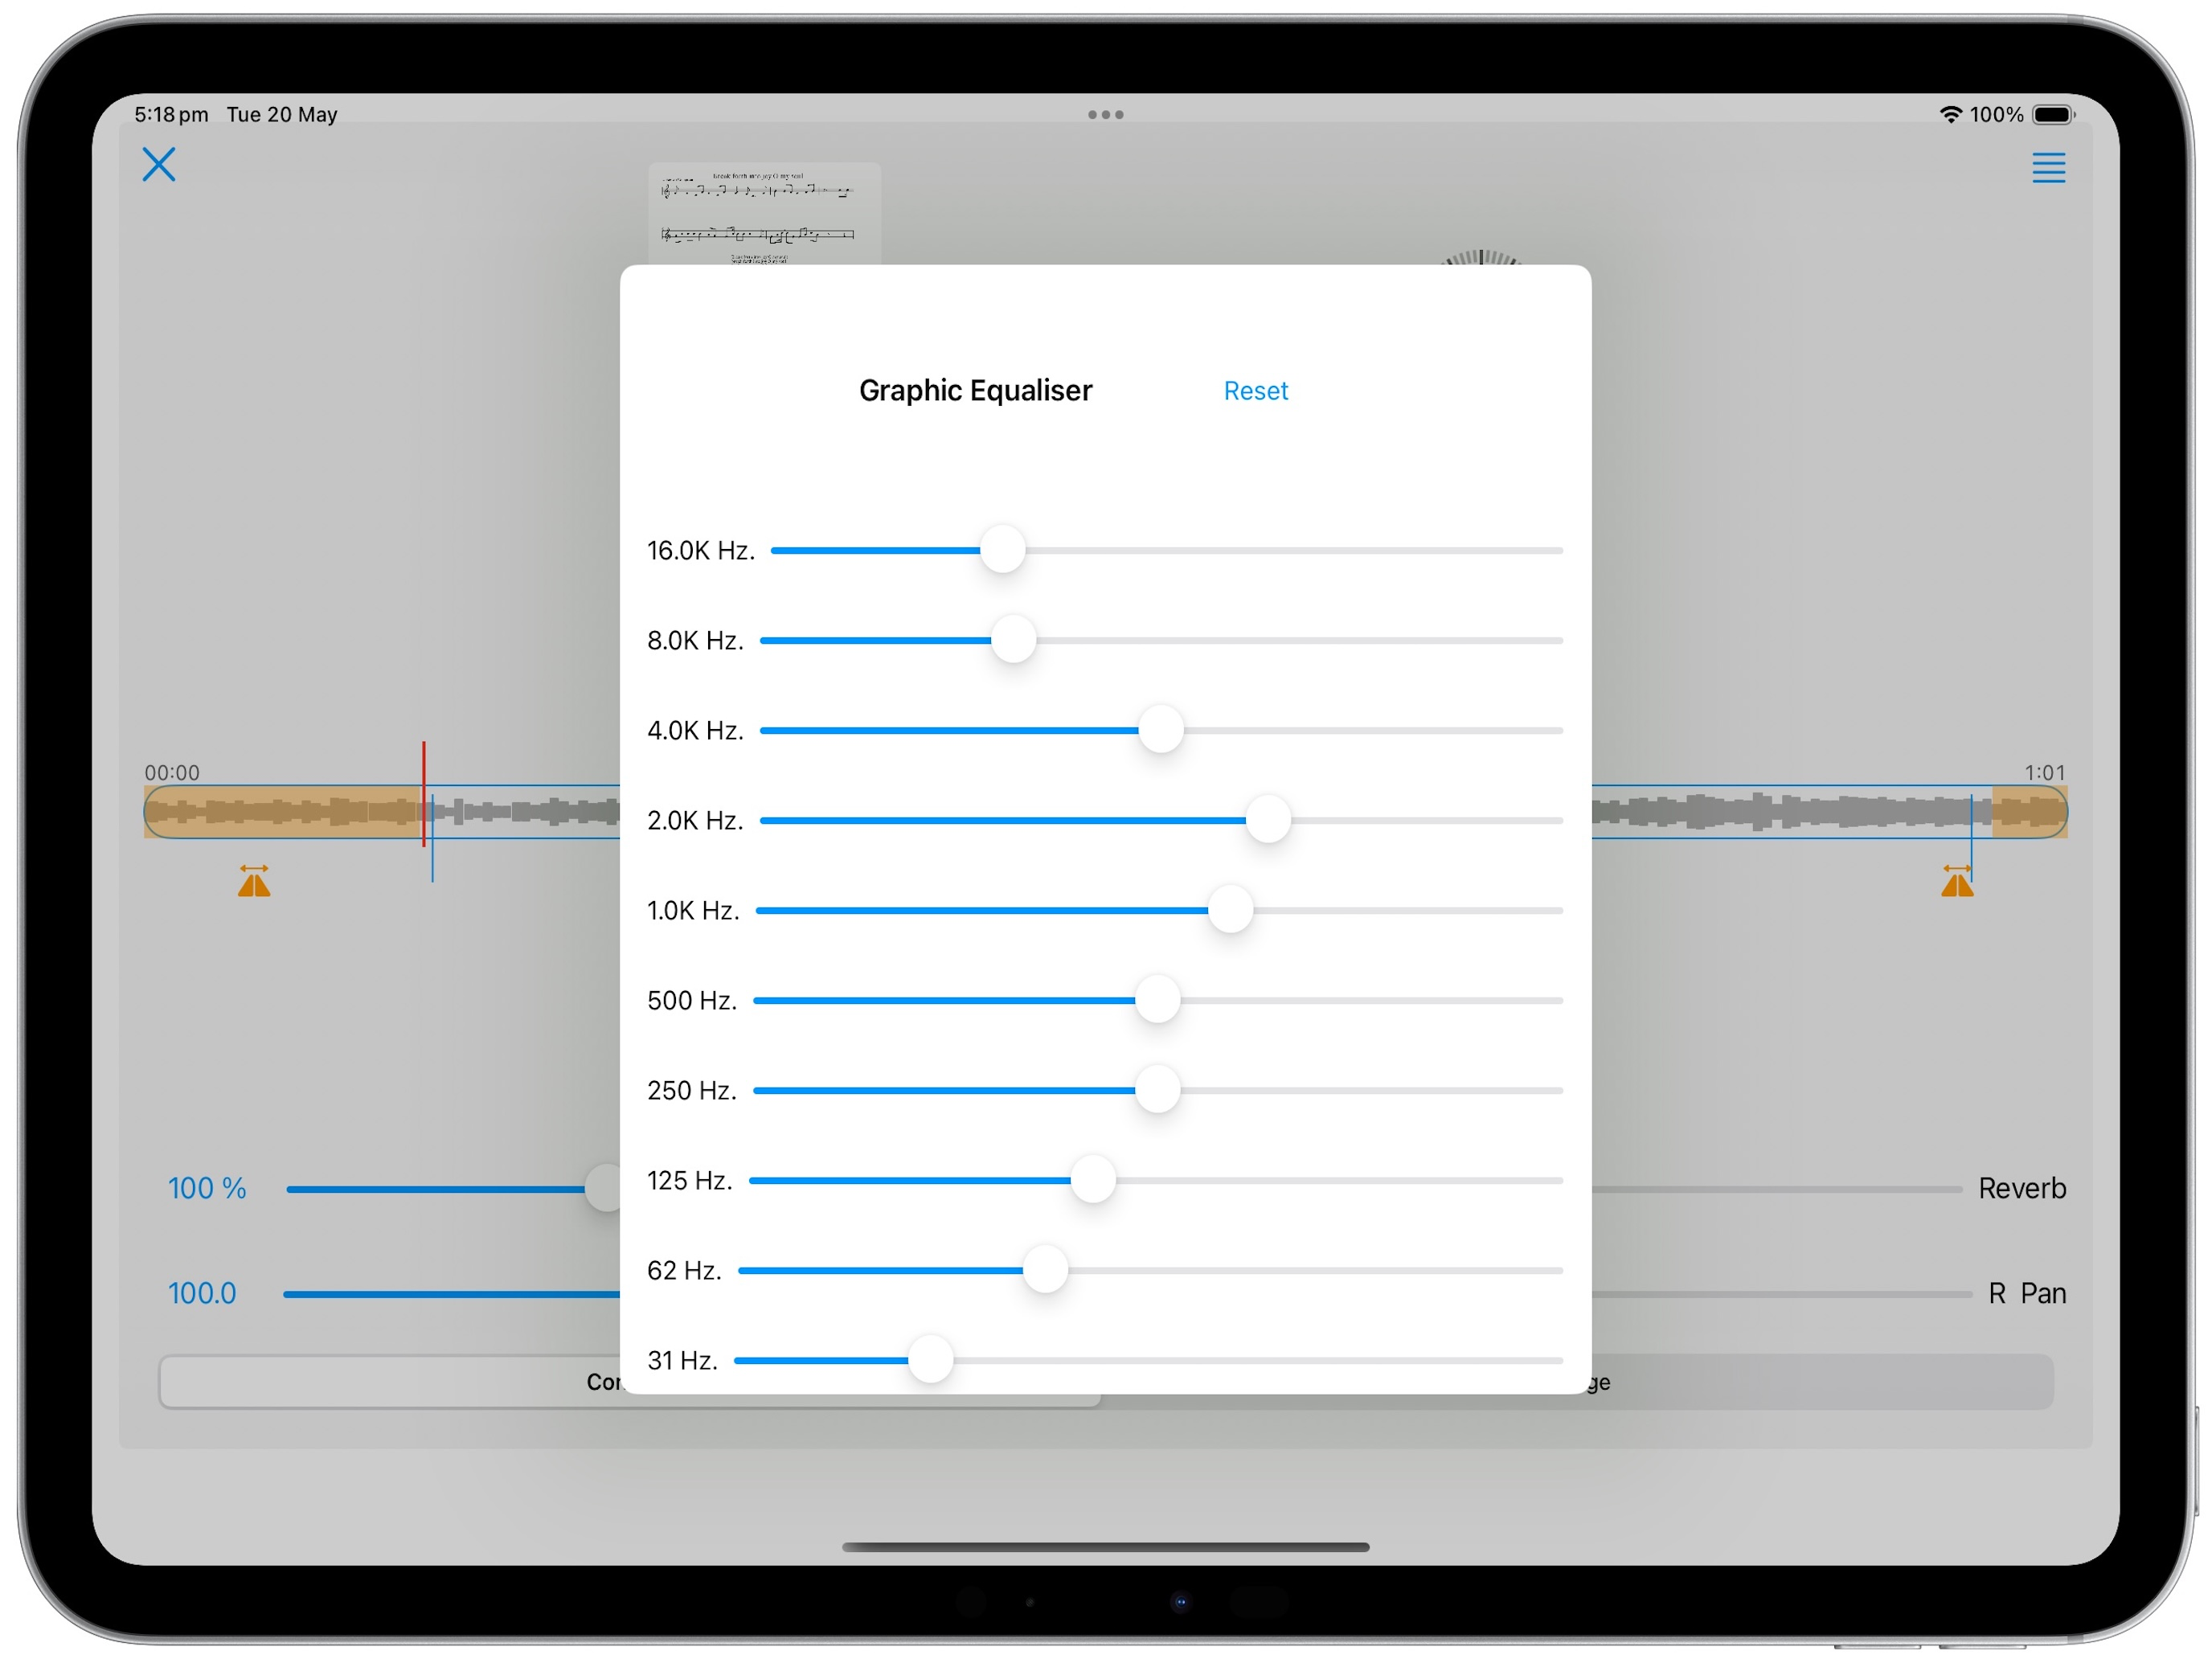
Task: Click the 16.0K Hz. band label
Action: 700,550
